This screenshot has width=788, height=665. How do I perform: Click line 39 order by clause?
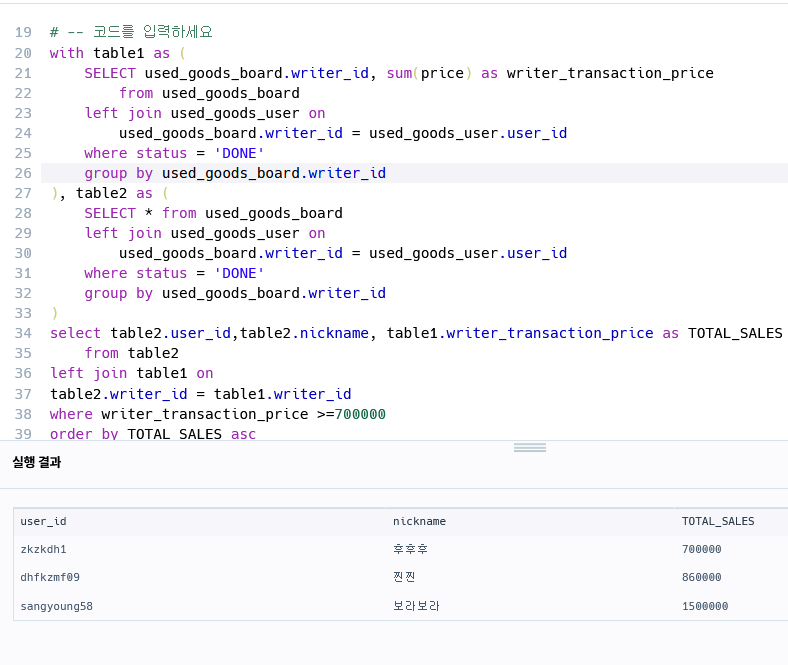[x=153, y=433]
